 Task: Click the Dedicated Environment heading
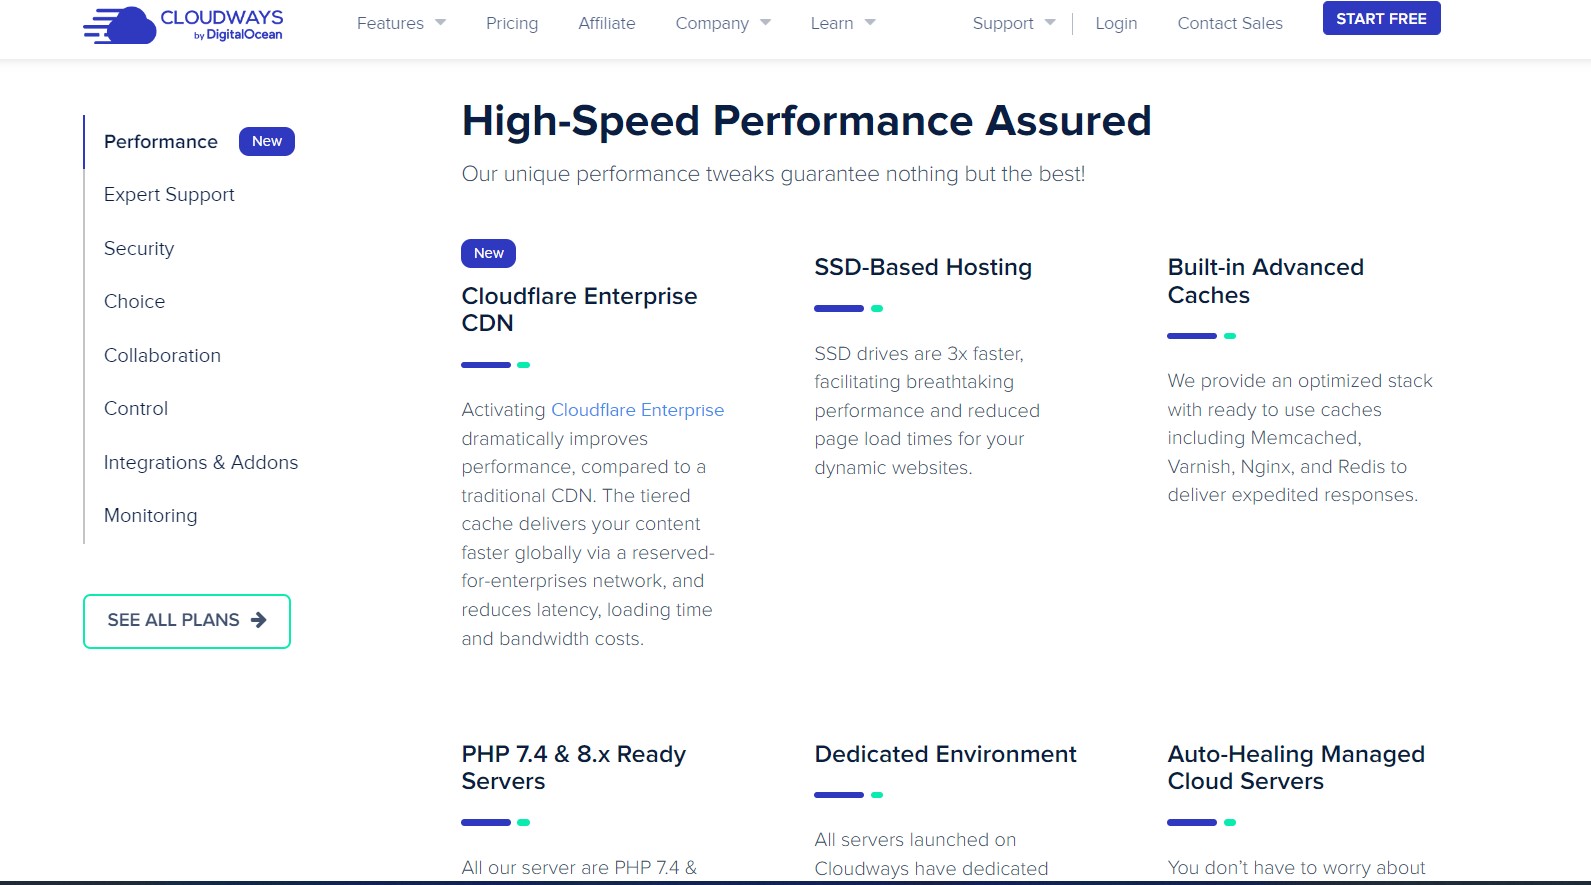(945, 754)
